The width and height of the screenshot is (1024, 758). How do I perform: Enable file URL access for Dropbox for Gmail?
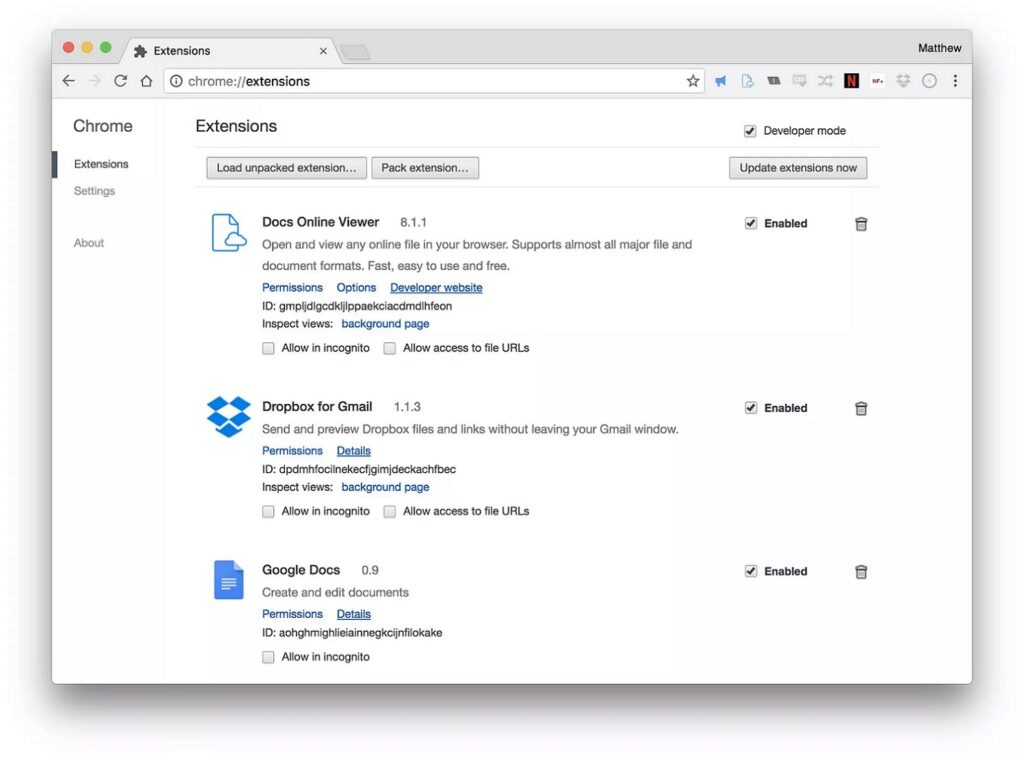click(389, 511)
